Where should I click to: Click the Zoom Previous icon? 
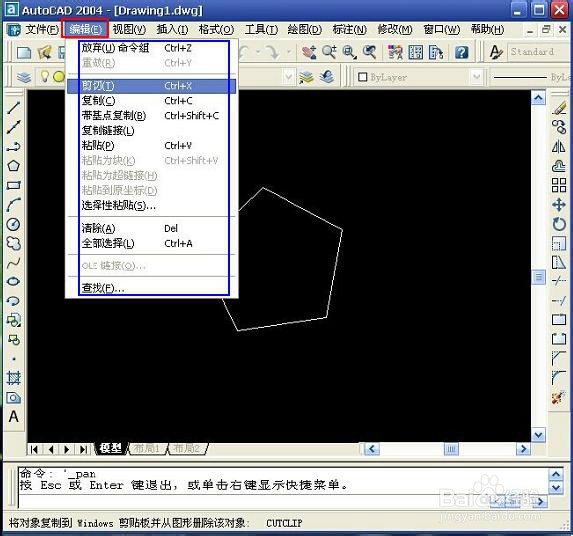pyautogui.click(x=369, y=53)
